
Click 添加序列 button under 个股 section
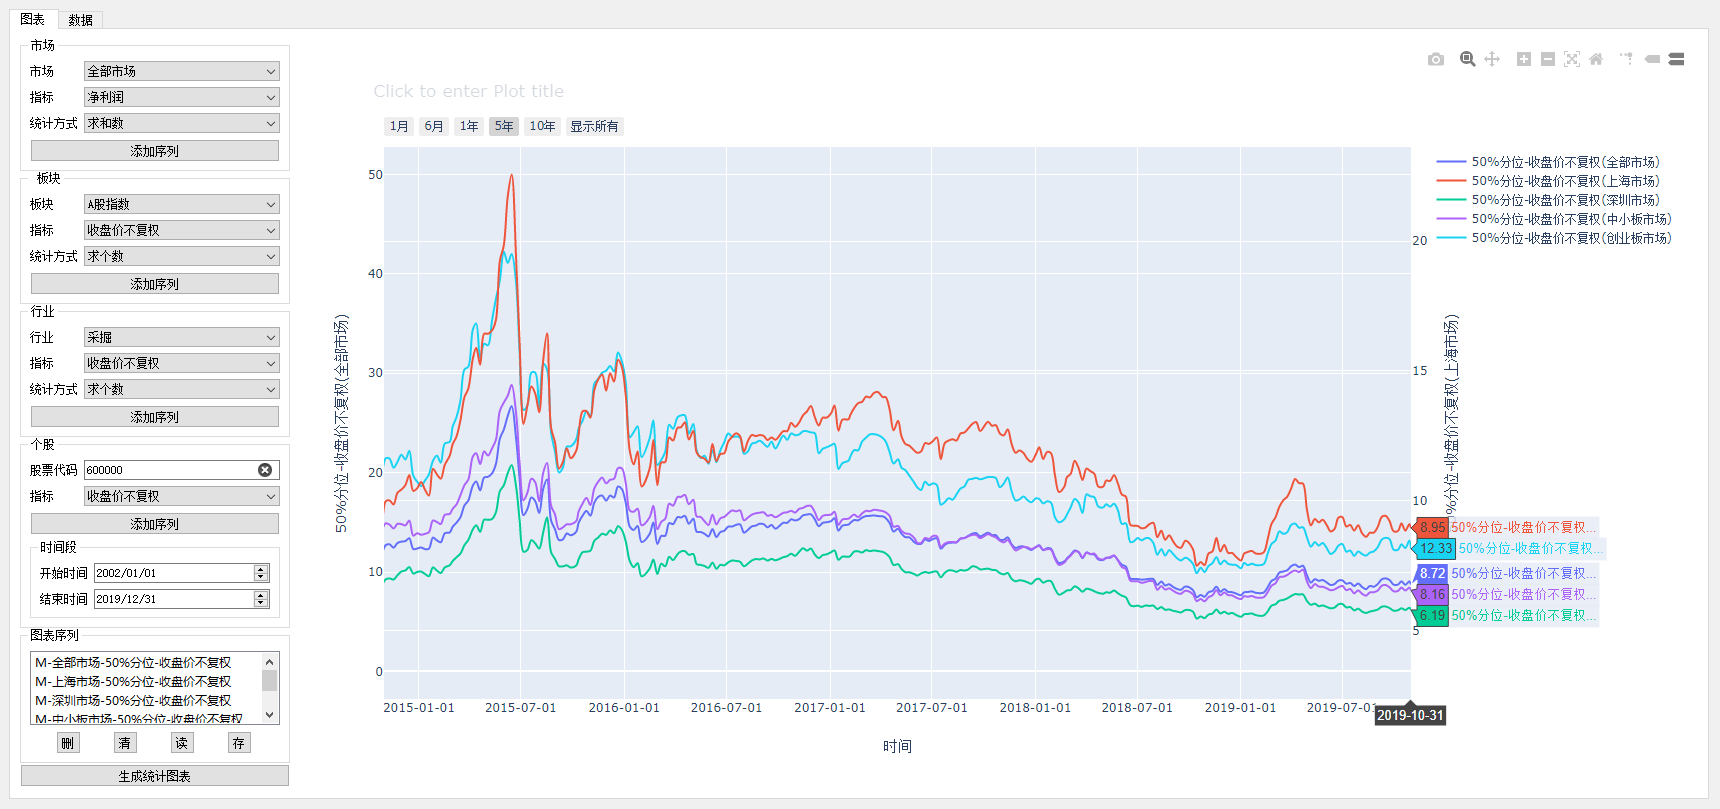point(155,524)
